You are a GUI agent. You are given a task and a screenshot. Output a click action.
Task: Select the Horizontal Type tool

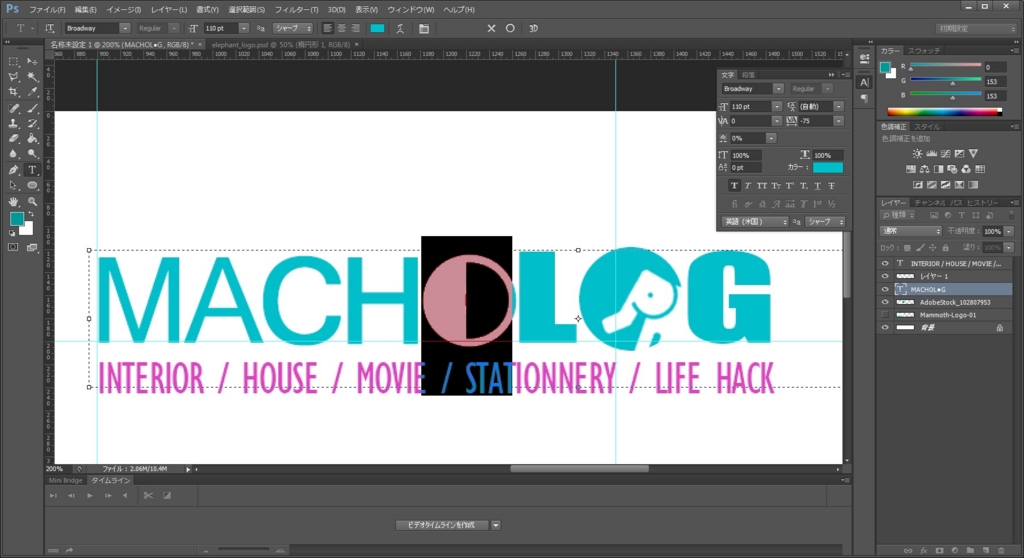coord(32,170)
